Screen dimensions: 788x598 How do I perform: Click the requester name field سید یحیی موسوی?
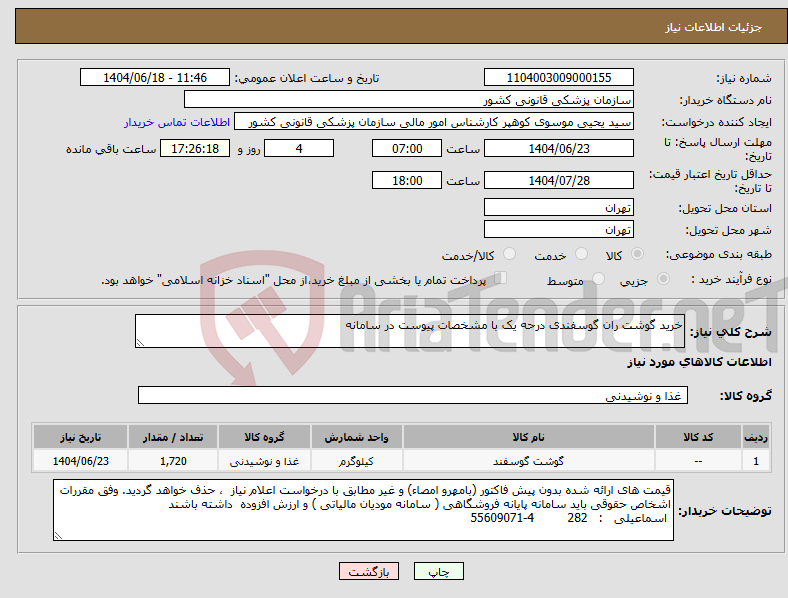[x=434, y=122]
